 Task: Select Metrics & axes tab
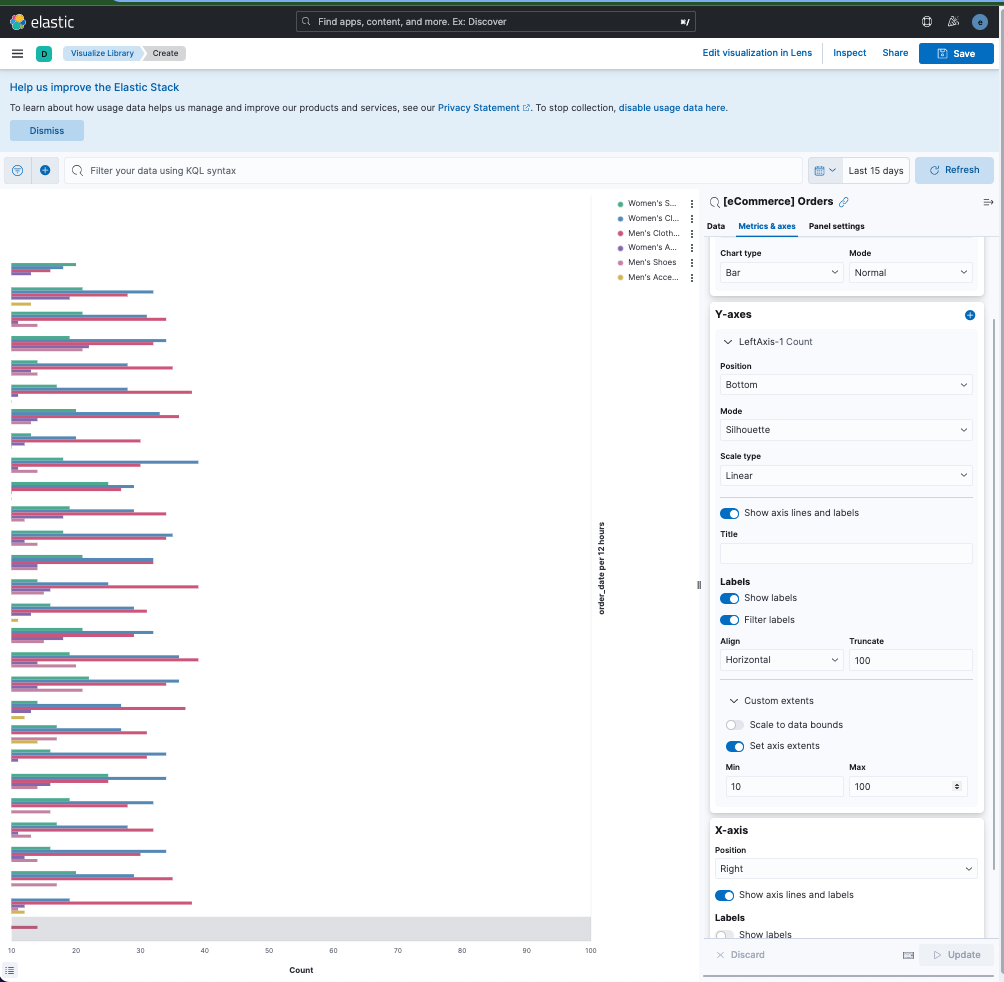766,226
